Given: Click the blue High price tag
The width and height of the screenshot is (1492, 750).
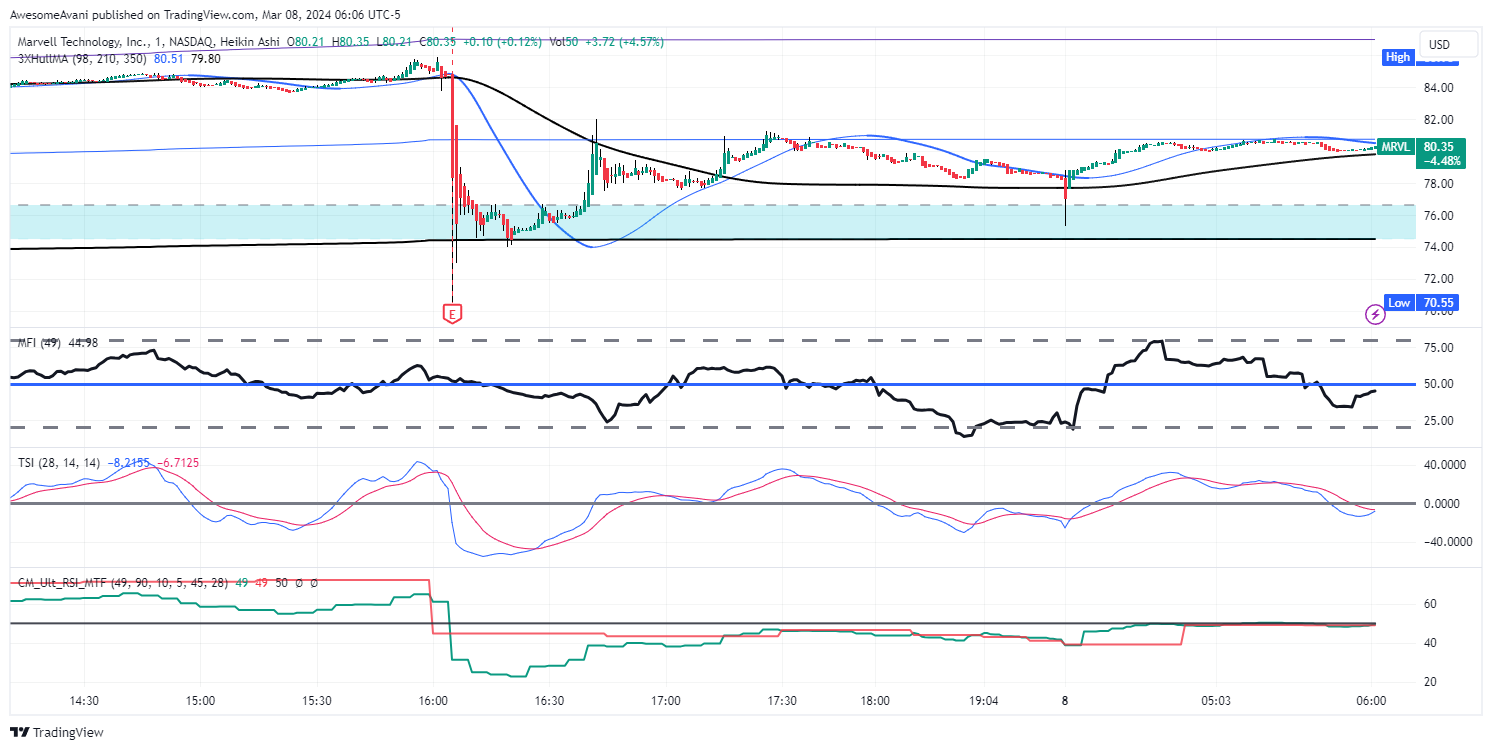Looking at the screenshot, I should coord(1397,57).
